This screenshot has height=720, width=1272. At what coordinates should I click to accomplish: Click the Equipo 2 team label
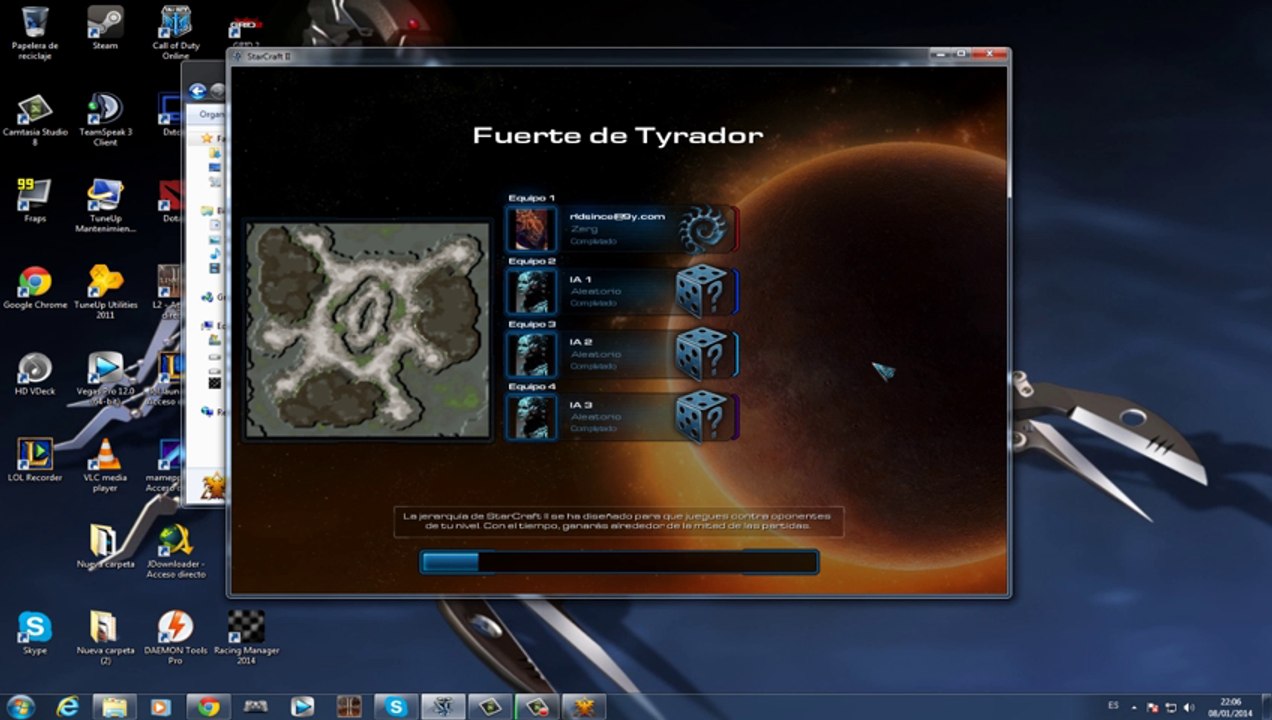531,261
